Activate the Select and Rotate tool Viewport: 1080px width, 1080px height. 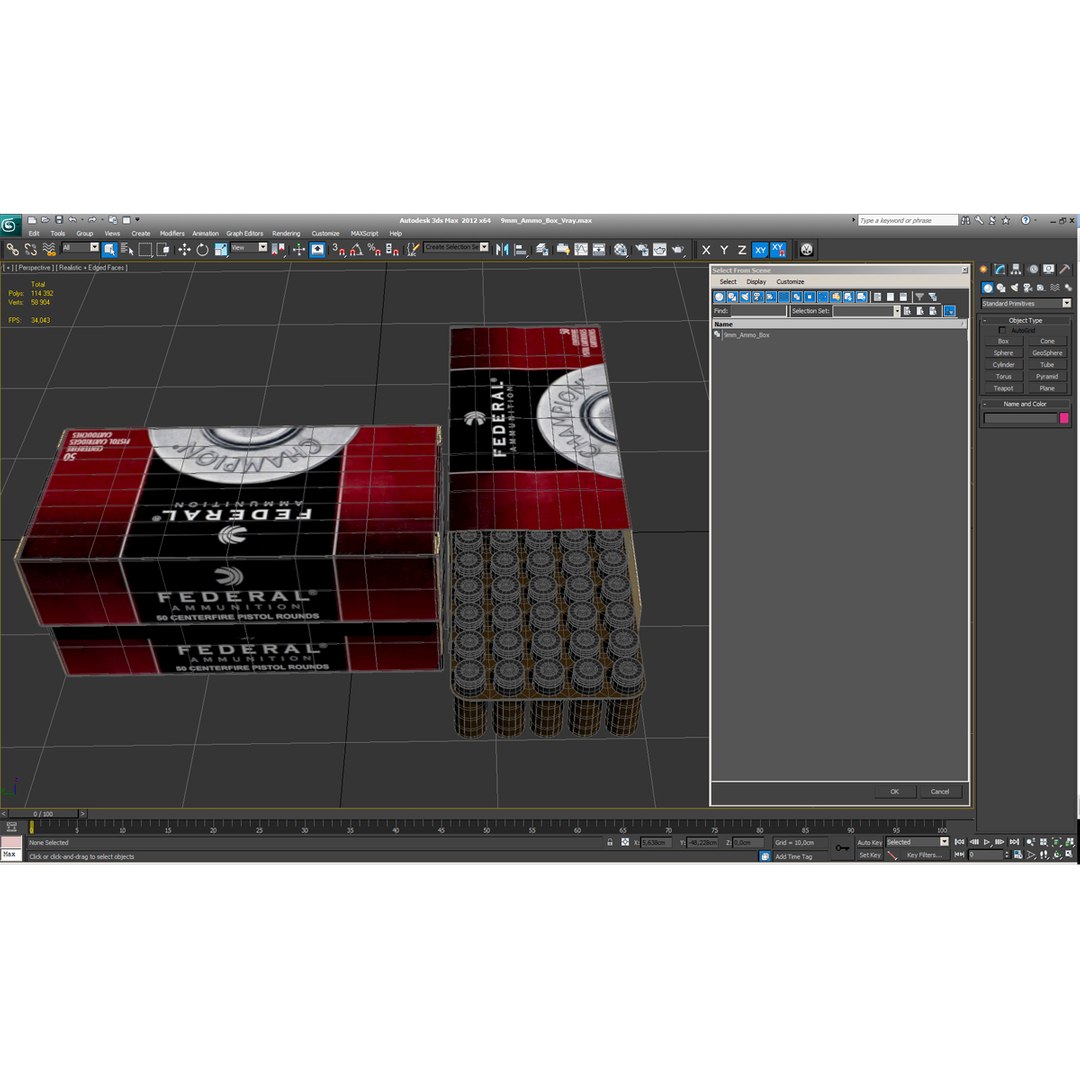pos(202,249)
